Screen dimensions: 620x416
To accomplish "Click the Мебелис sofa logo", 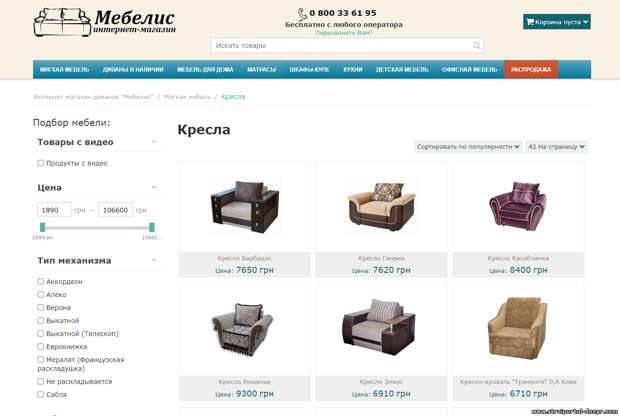I will 62,23.
